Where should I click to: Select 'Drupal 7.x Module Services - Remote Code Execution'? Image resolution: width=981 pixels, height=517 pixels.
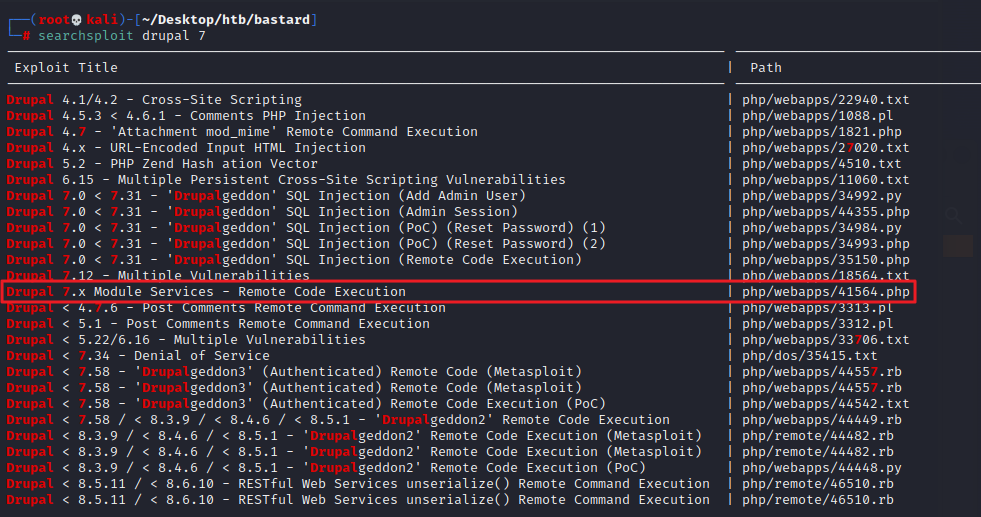click(x=206, y=292)
